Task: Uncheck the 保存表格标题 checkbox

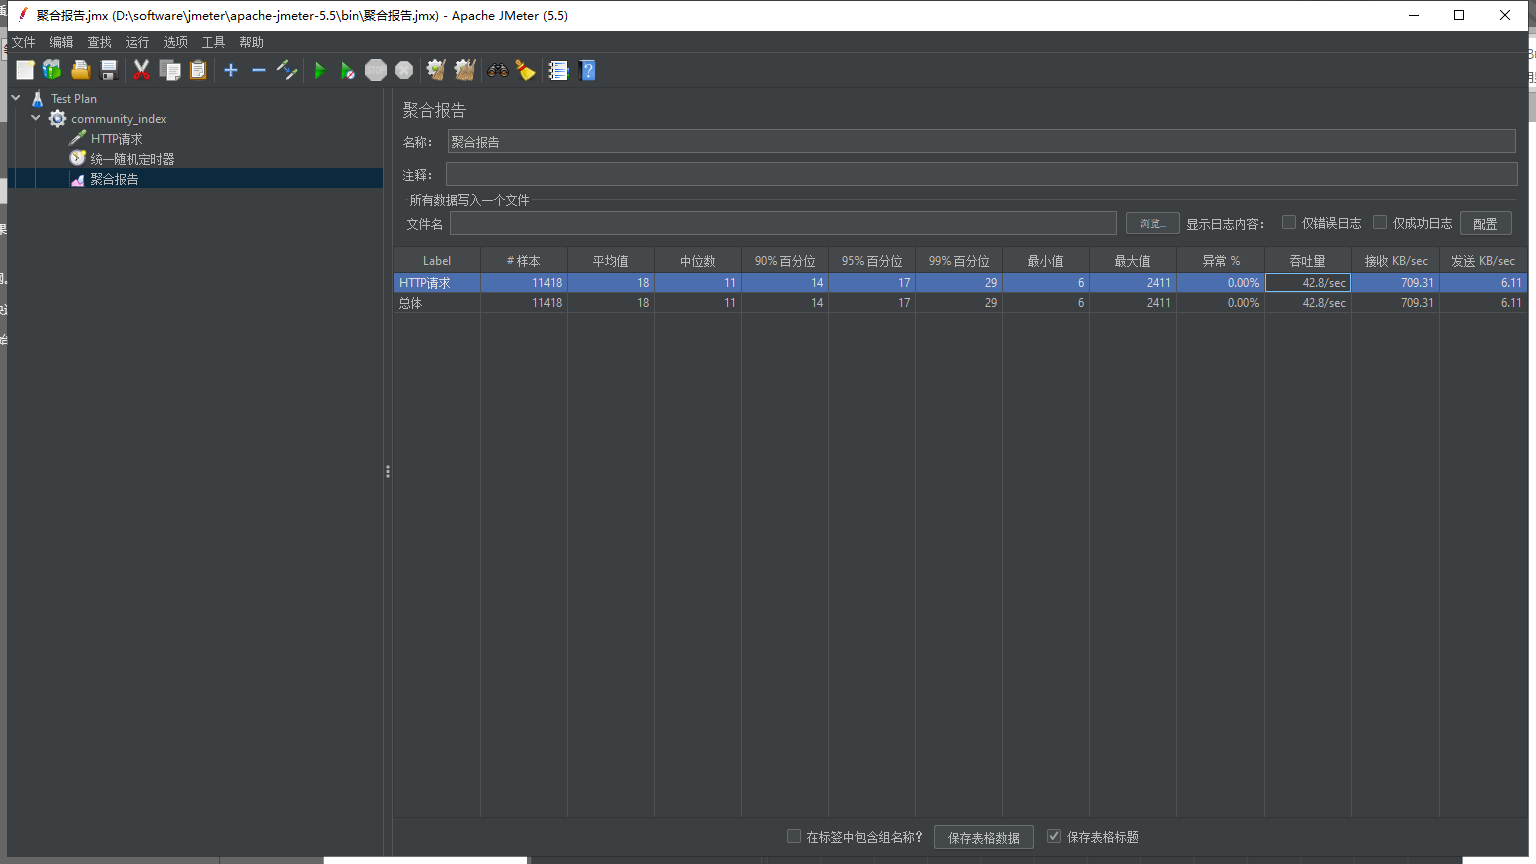Action: pos(1054,836)
